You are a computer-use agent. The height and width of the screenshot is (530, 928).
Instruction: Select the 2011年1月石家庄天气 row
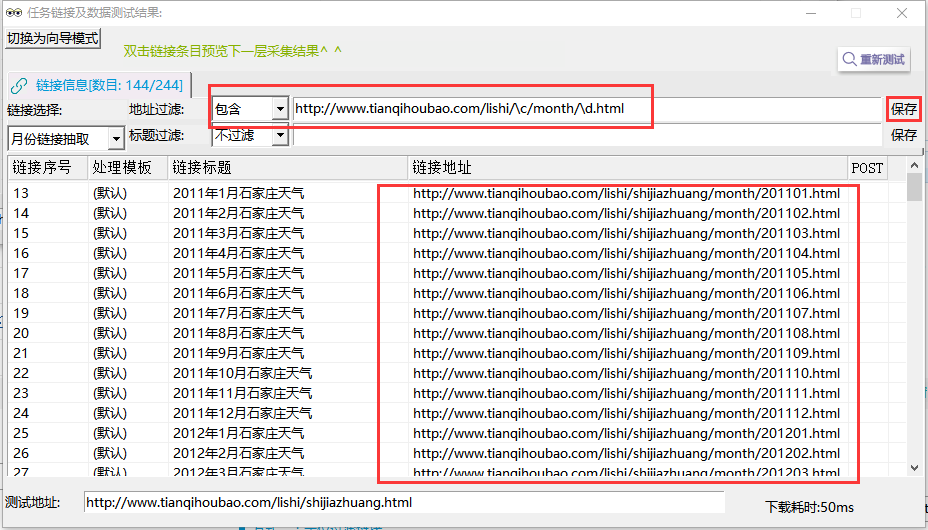[x=238, y=193]
